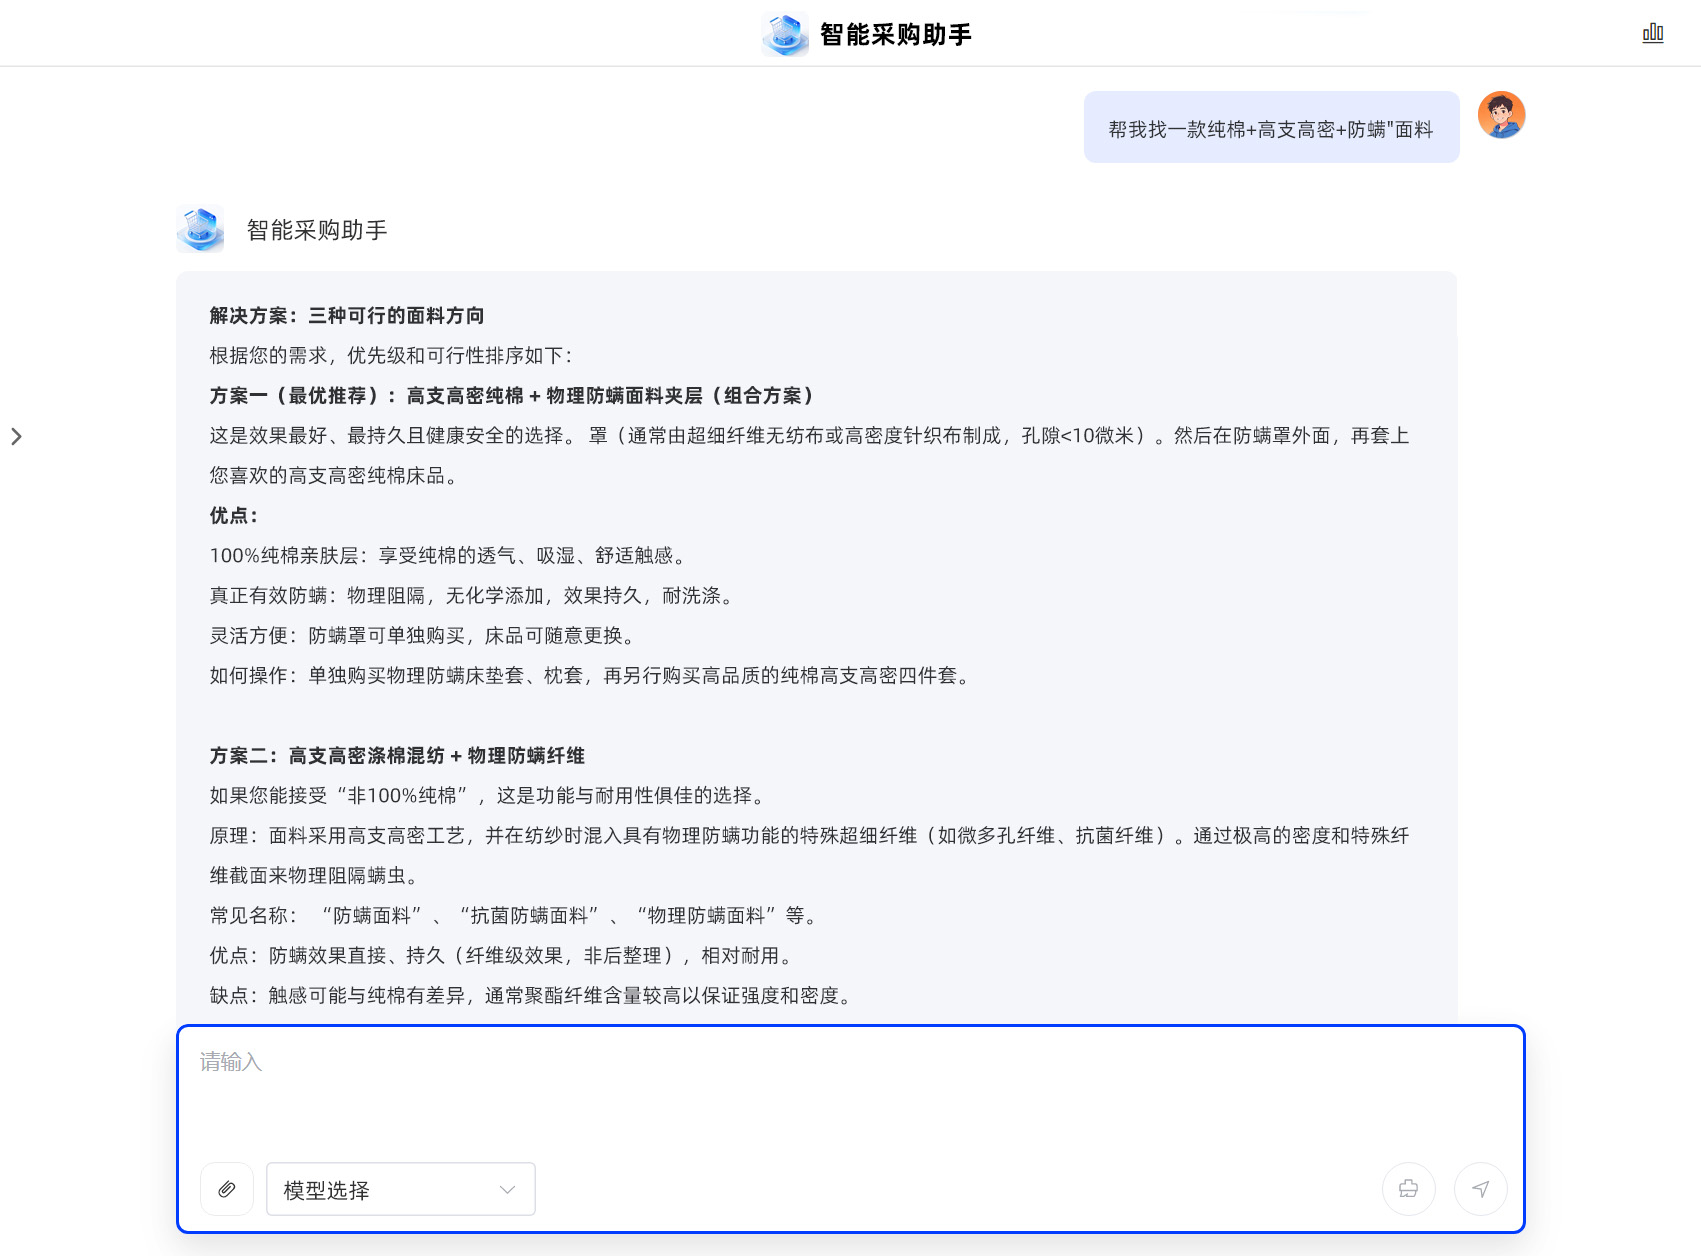This screenshot has height=1256, width=1701.
Task: Click the user profile avatar next to the question
Action: click(1501, 115)
